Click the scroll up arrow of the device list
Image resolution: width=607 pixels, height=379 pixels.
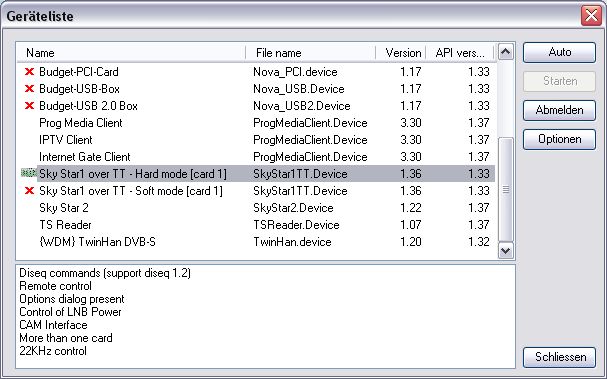[506, 52]
